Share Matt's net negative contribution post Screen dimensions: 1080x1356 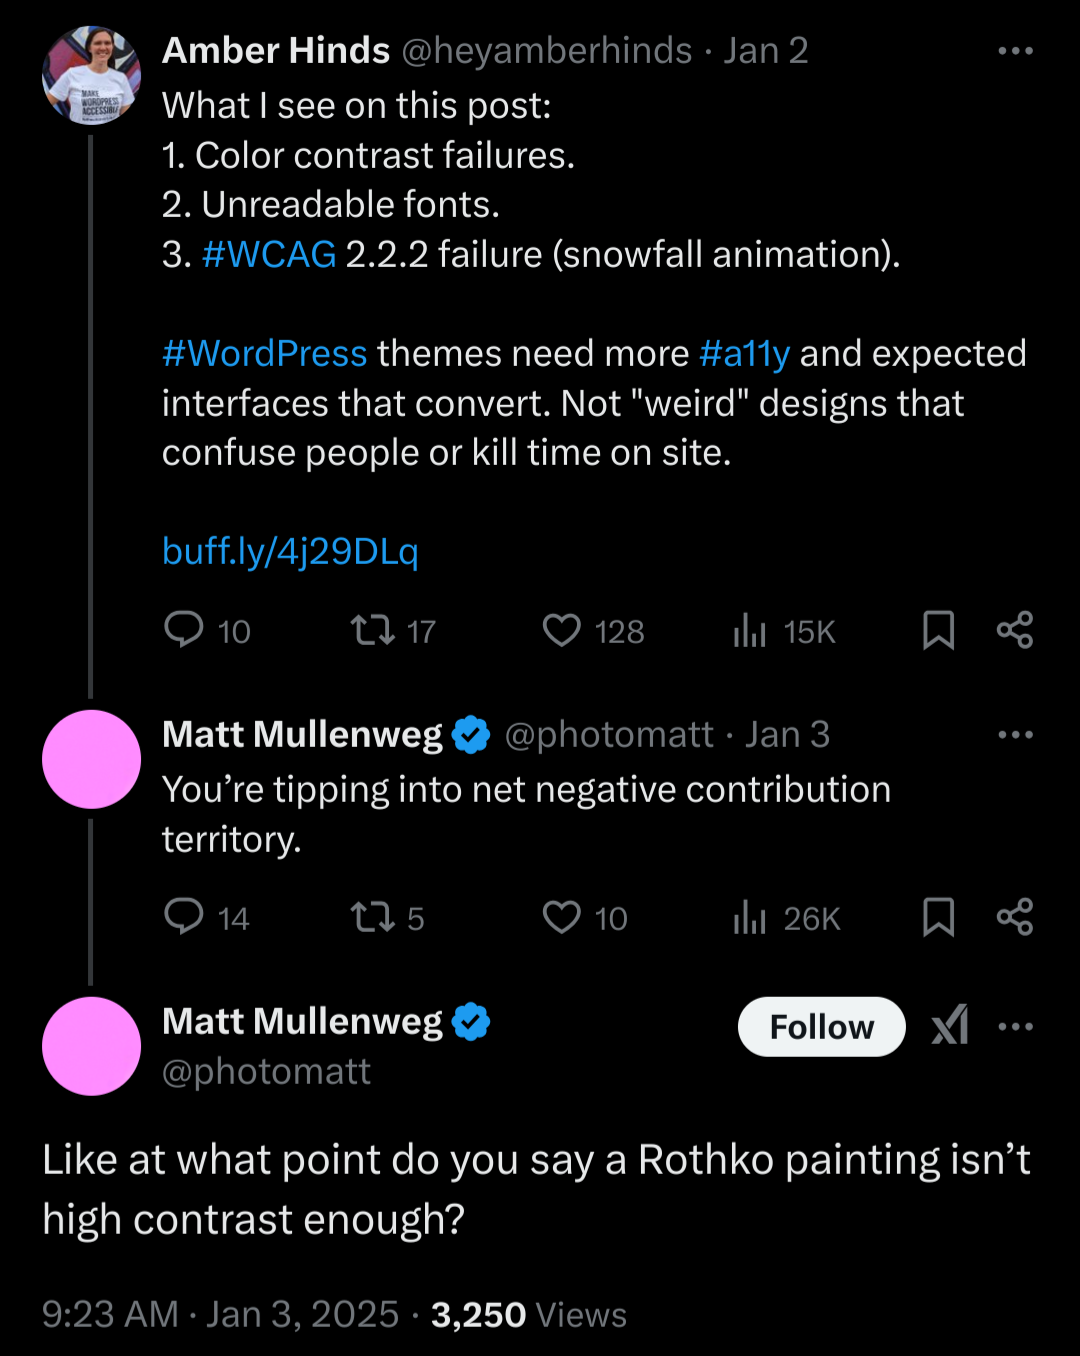tap(1015, 917)
